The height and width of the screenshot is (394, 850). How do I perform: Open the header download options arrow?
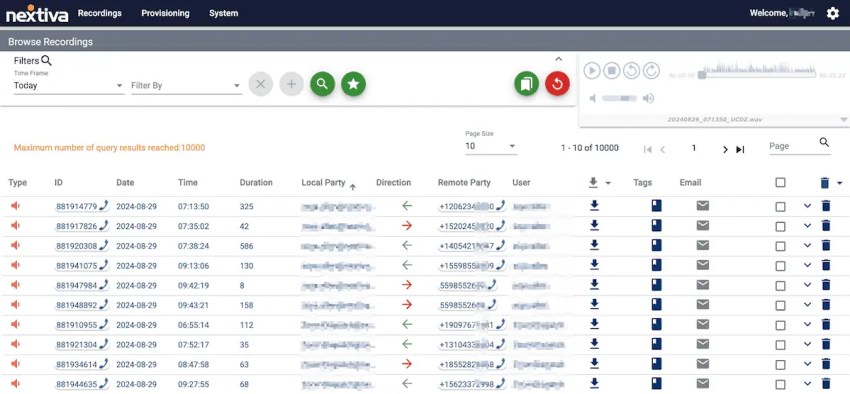(608, 183)
